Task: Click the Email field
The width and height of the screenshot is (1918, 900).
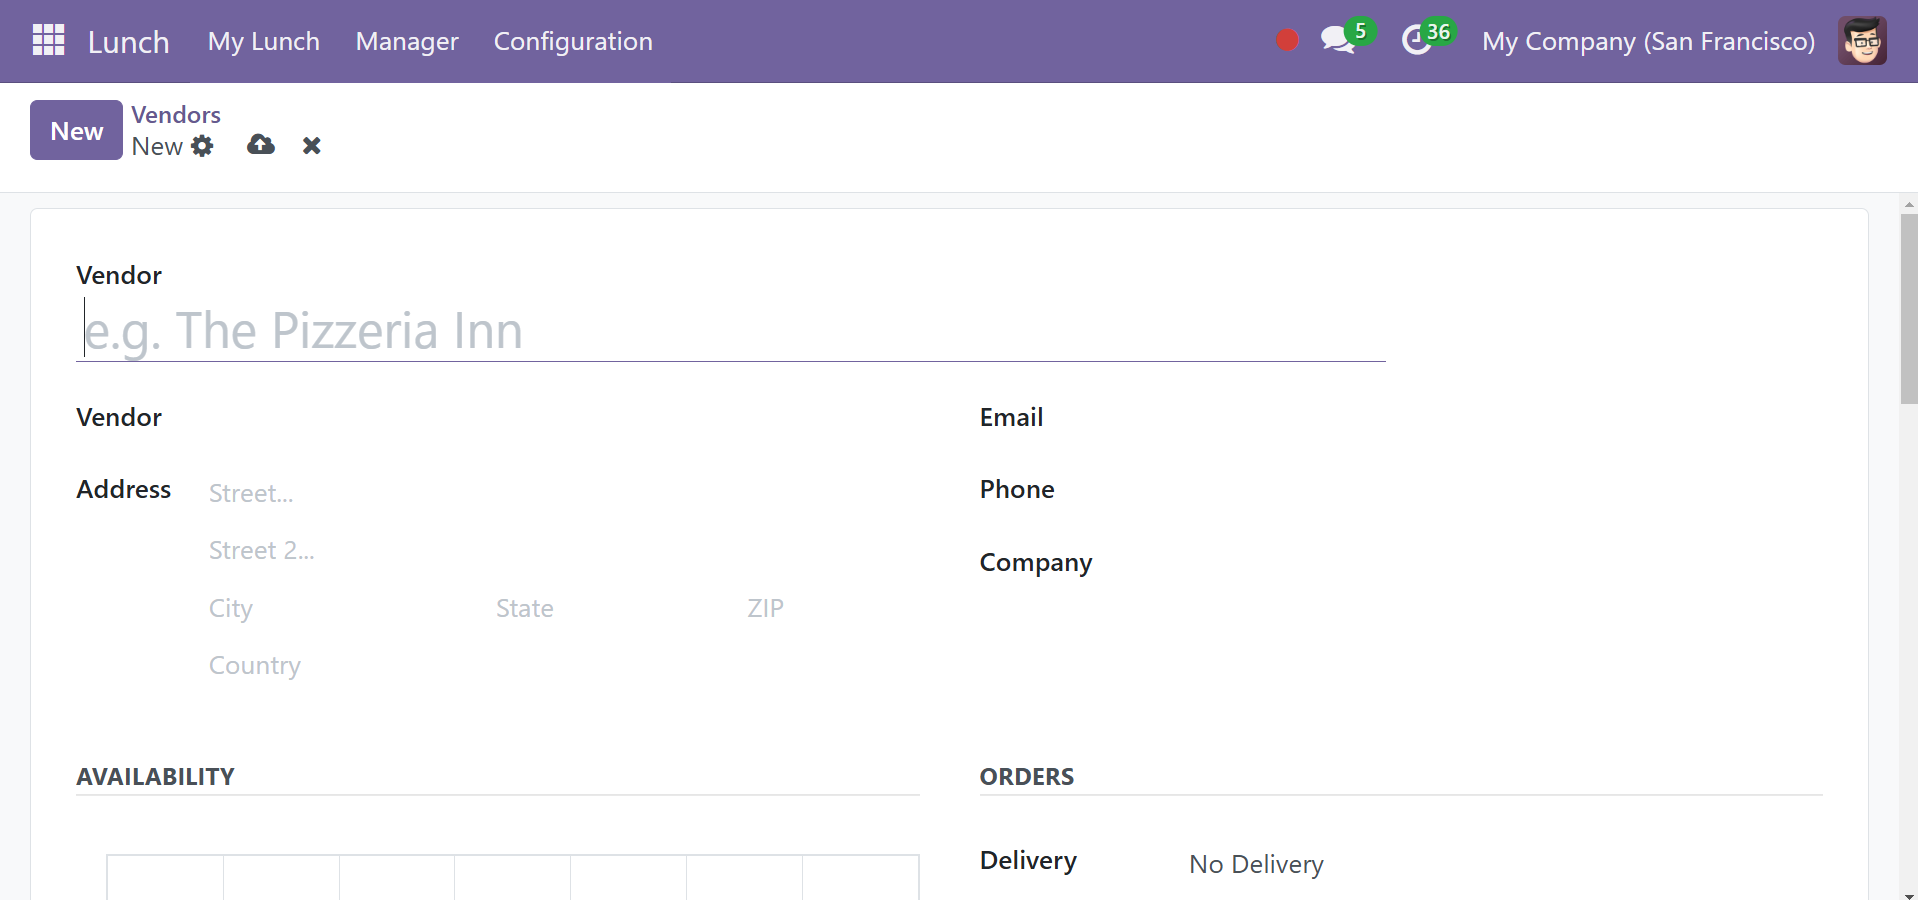Action: [1506, 417]
